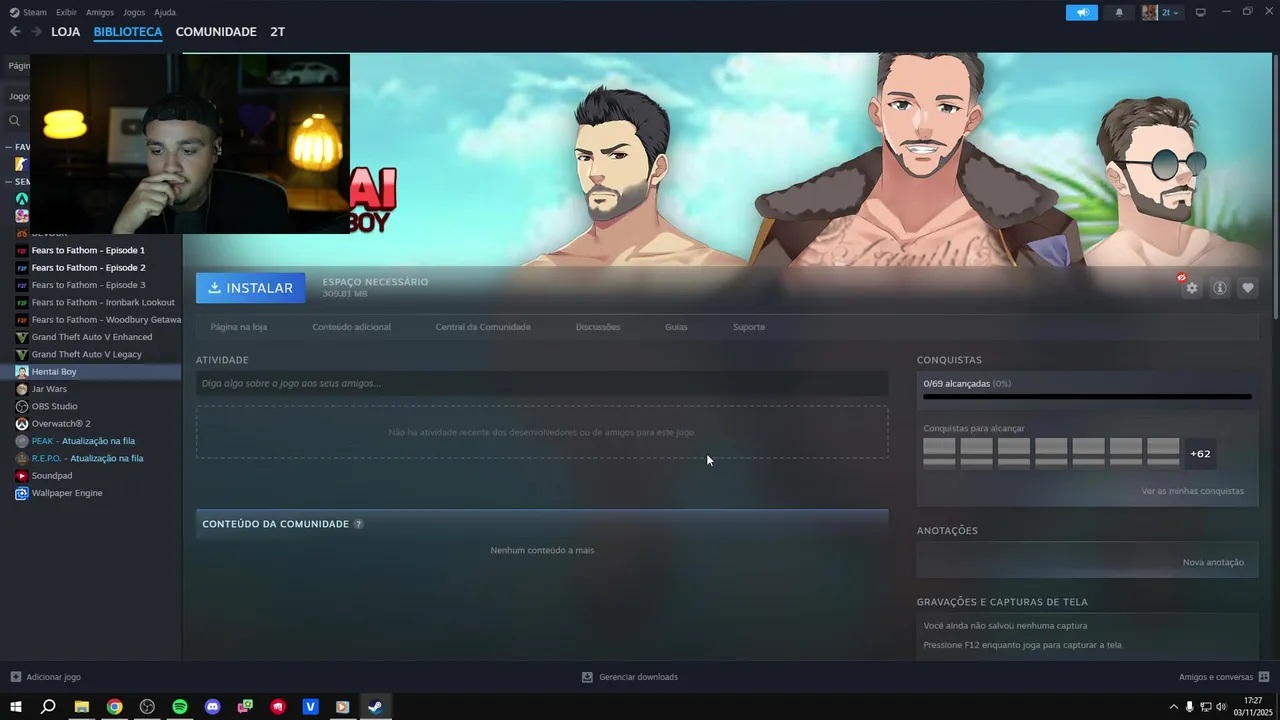Open the Exibir menu
The height and width of the screenshot is (720, 1280).
tap(66, 12)
